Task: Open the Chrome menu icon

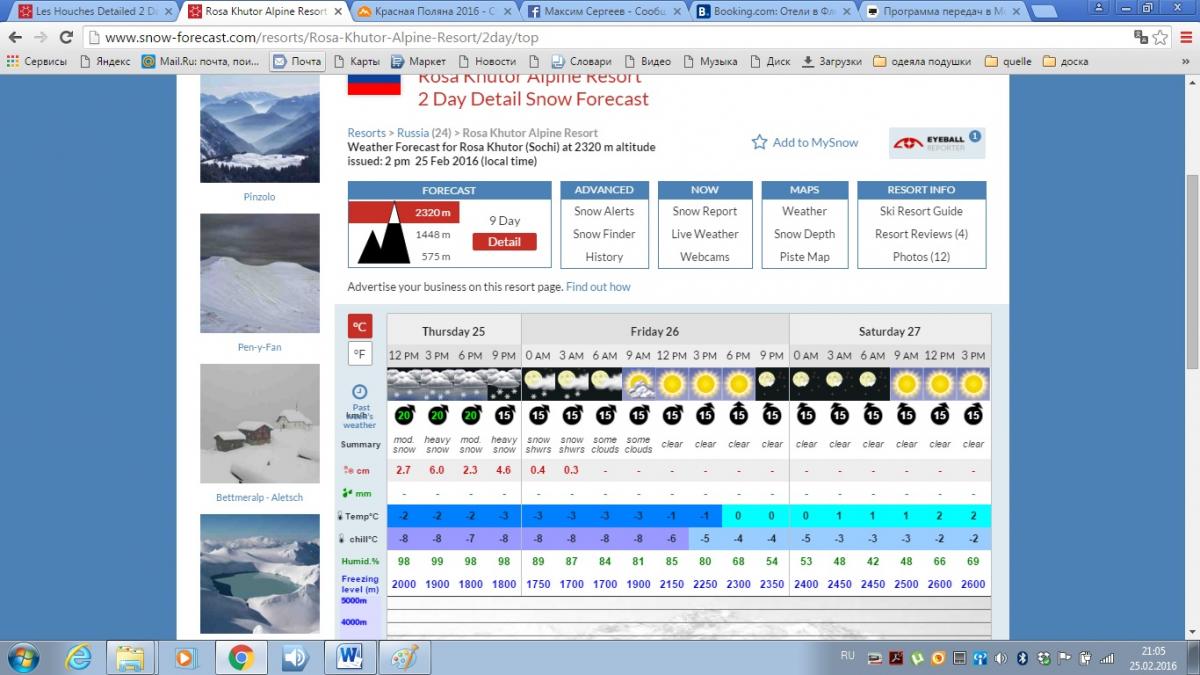Action: click(x=1185, y=38)
